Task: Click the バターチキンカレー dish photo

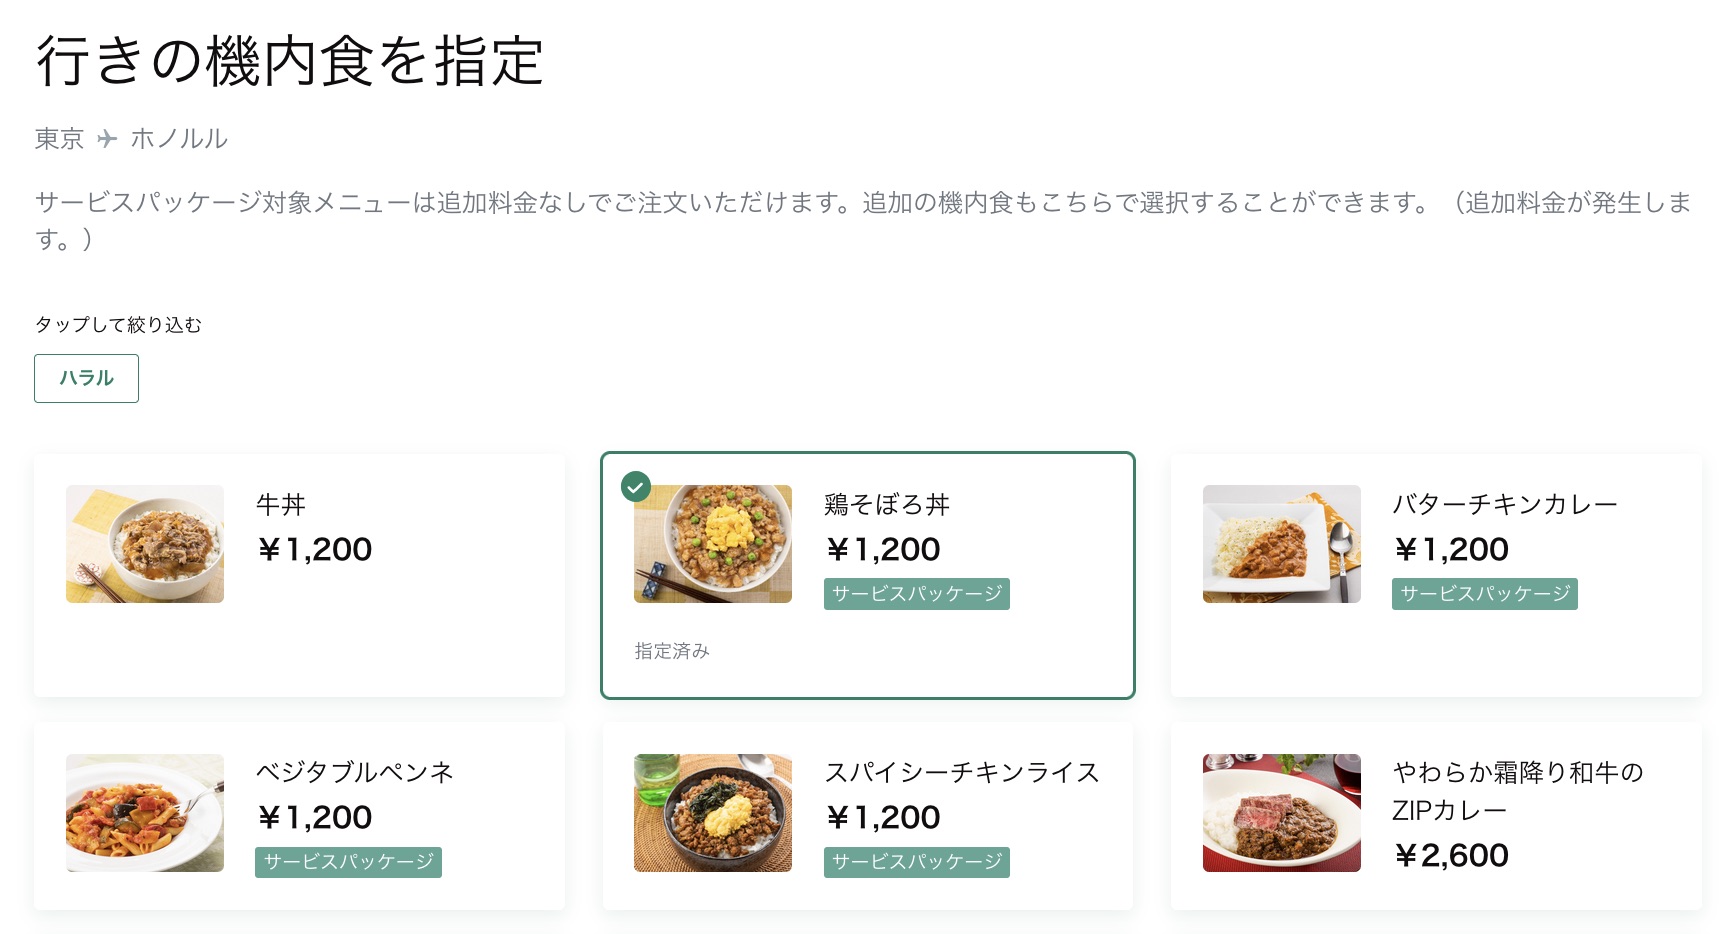Action: tap(1281, 544)
